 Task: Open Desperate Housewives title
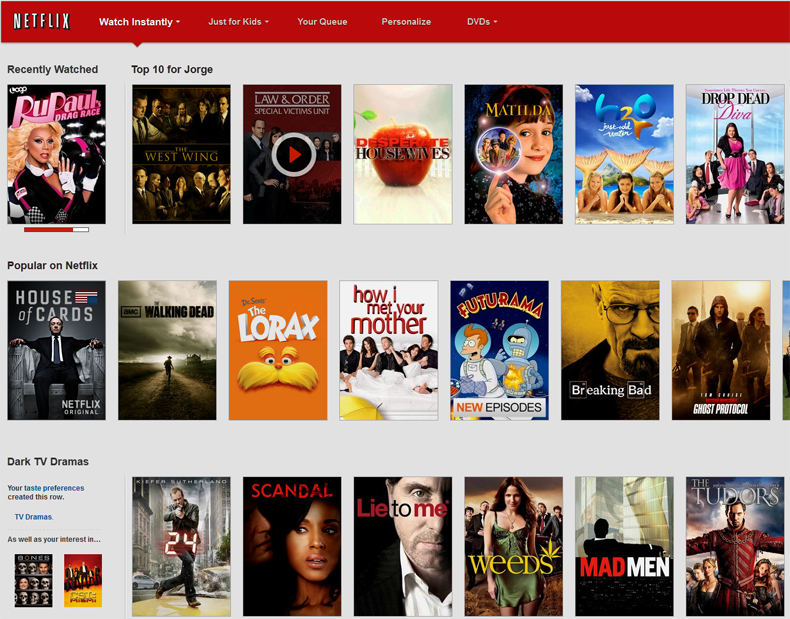(x=403, y=154)
